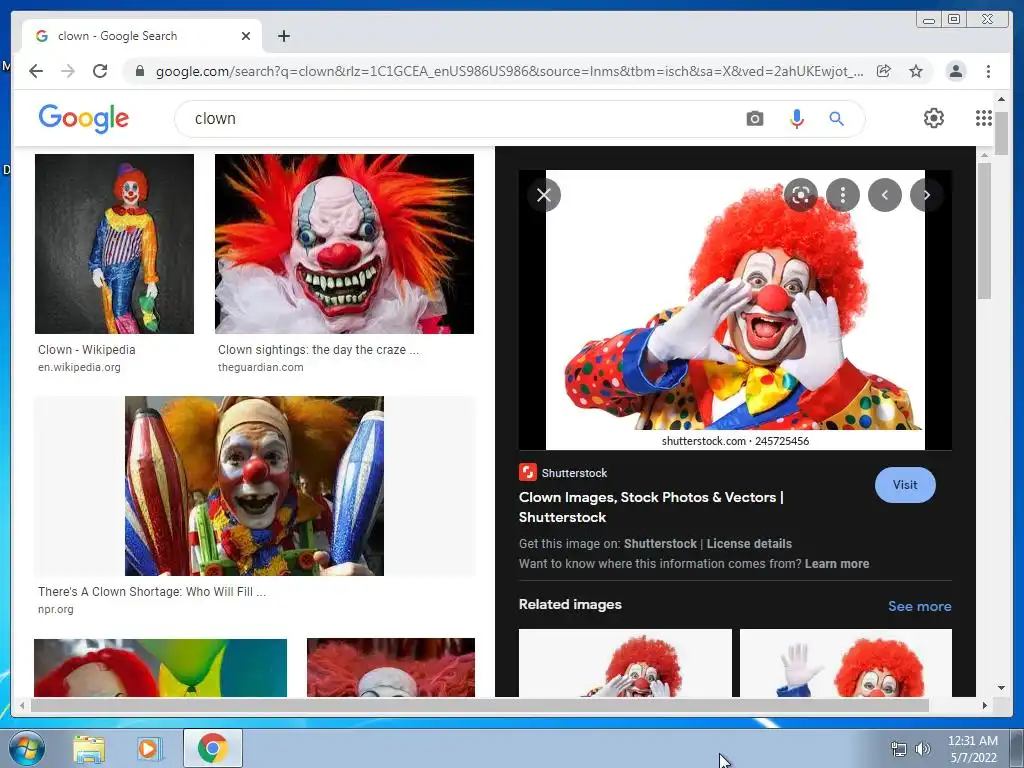
Task: Select the clown - Google Search tab
Action: (x=142, y=36)
